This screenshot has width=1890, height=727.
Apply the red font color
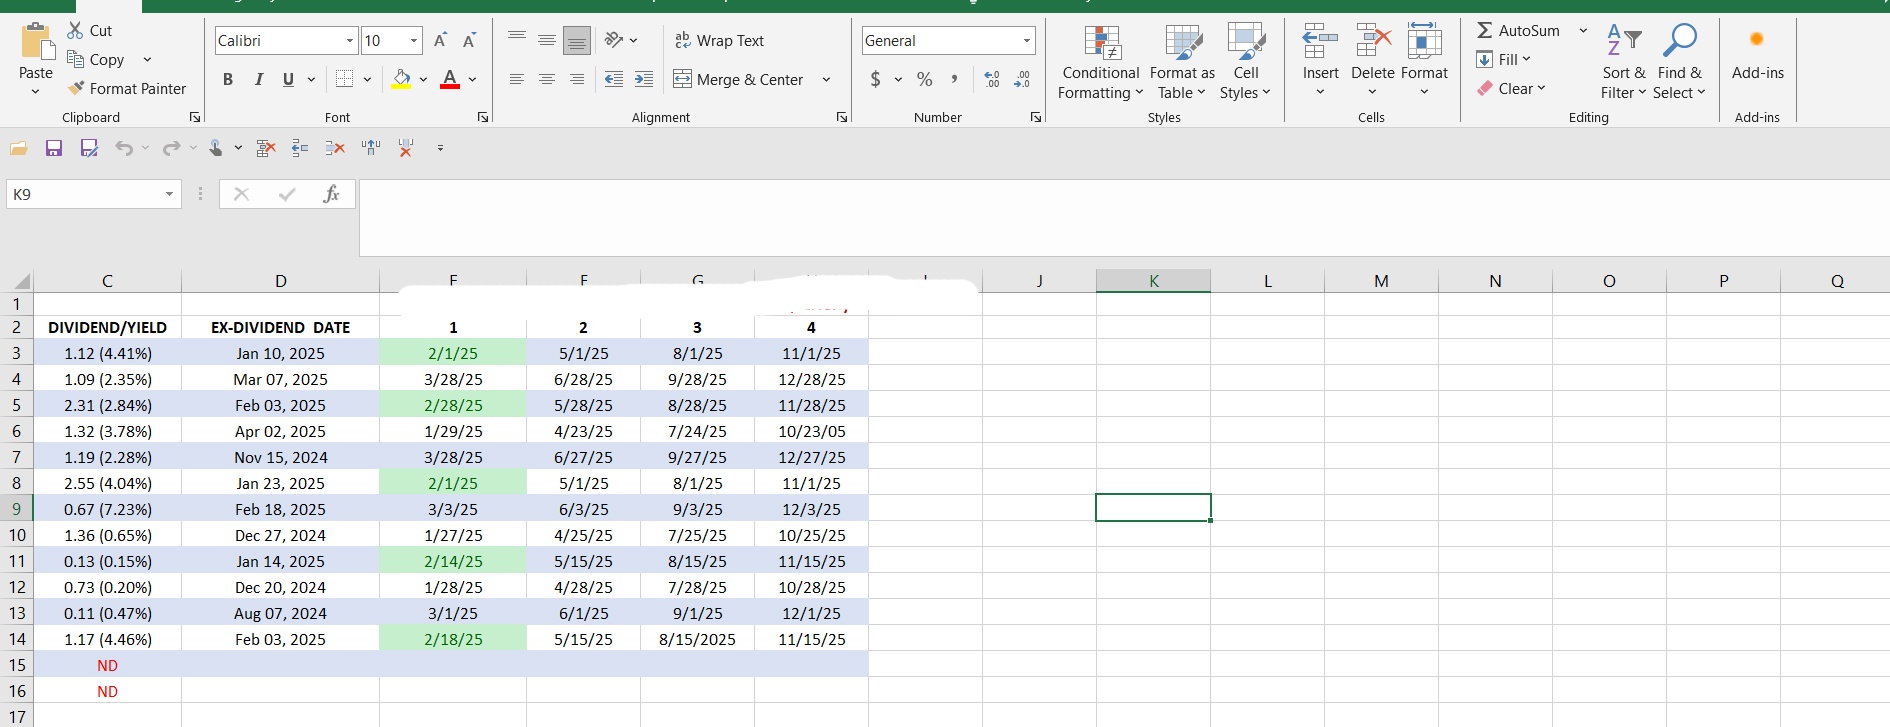pyautogui.click(x=450, y=79)
